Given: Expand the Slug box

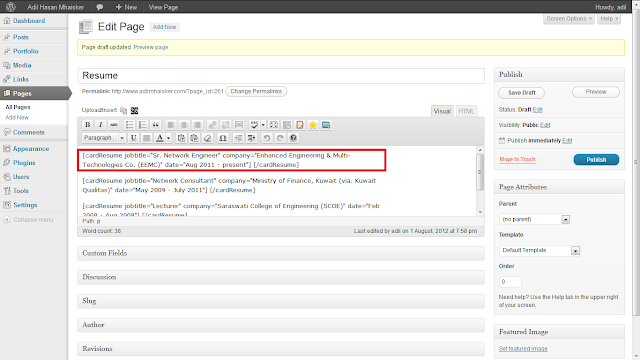Looking at the screenshot, I should pos(281,301).
